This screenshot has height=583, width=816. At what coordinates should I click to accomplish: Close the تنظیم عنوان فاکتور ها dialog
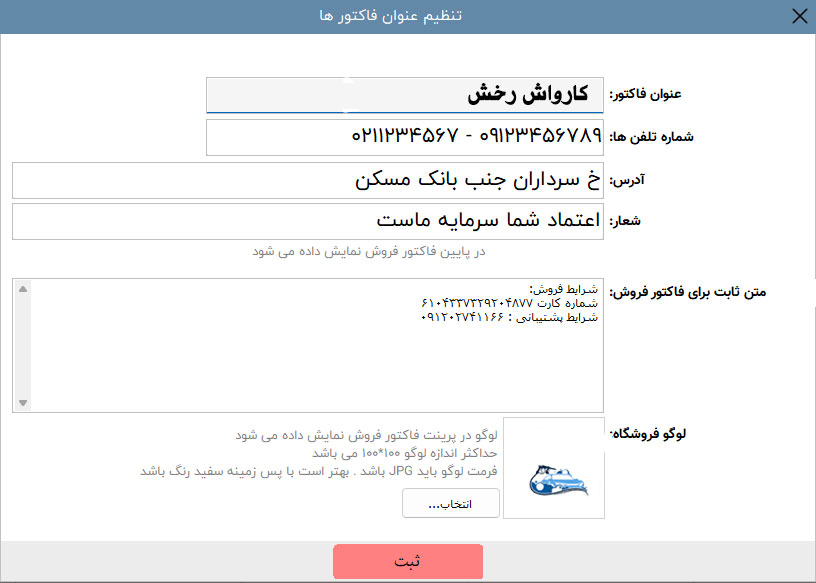pyautogui.click(x=799, y=16)
